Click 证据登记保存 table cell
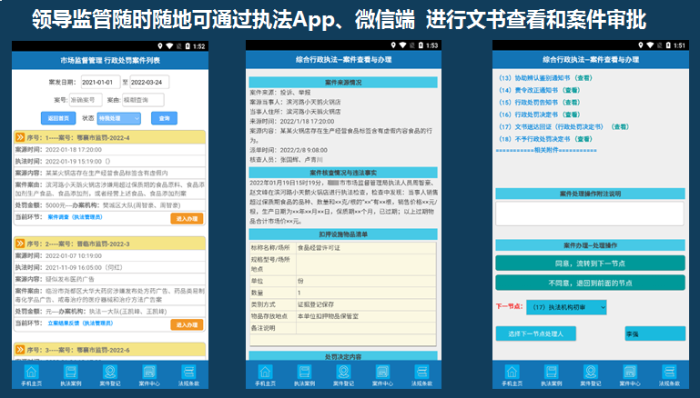This screenshot has height=398, width=700. click(x=366, y=304)
